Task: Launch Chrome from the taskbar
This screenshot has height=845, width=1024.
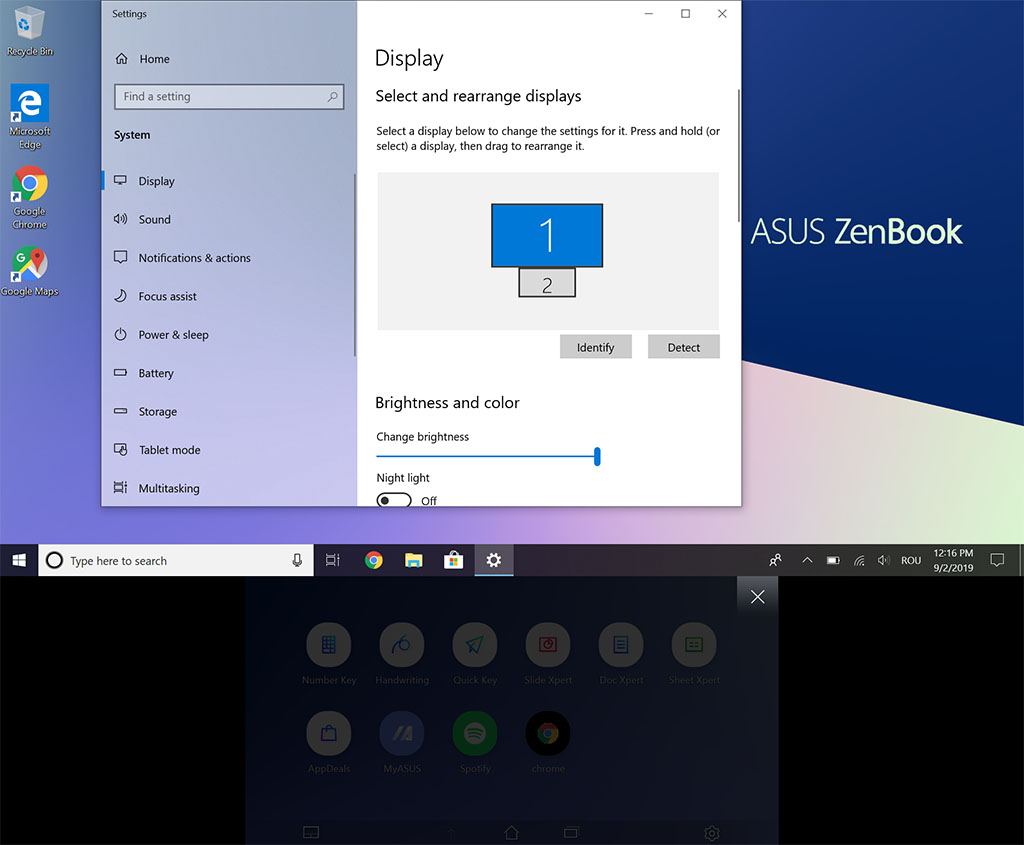Action: point(374,560)
